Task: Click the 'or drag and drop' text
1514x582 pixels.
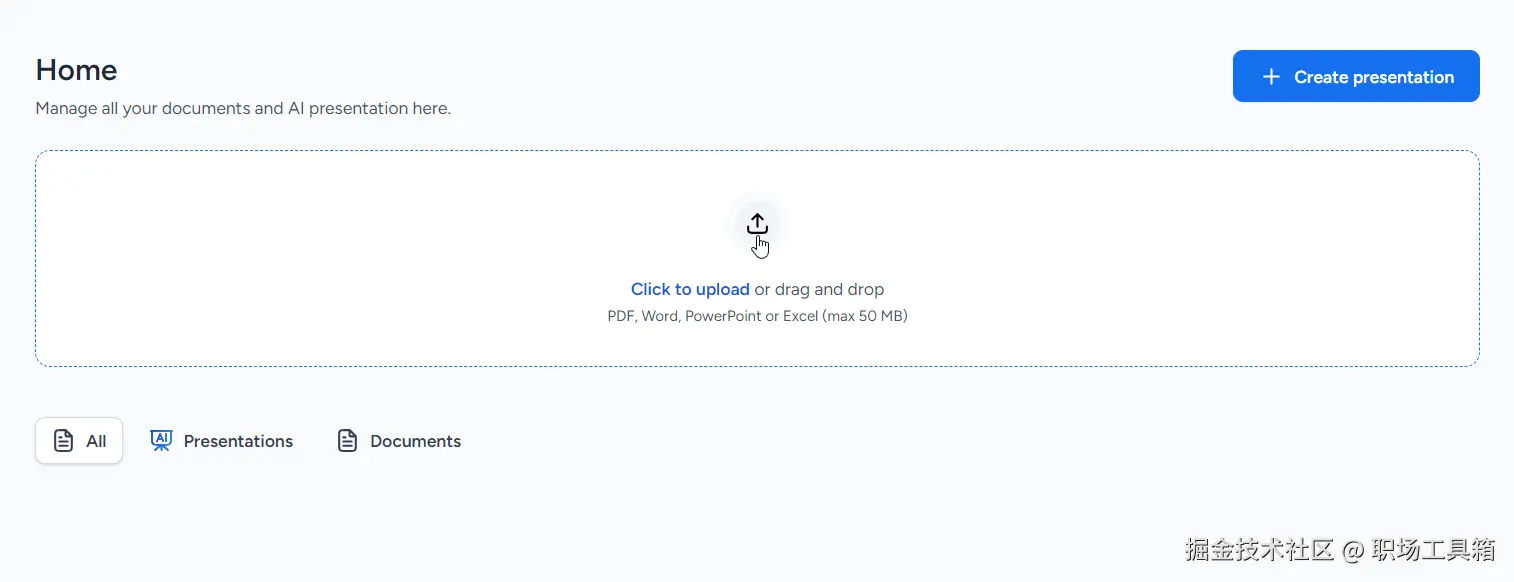Action: point(819,289)
